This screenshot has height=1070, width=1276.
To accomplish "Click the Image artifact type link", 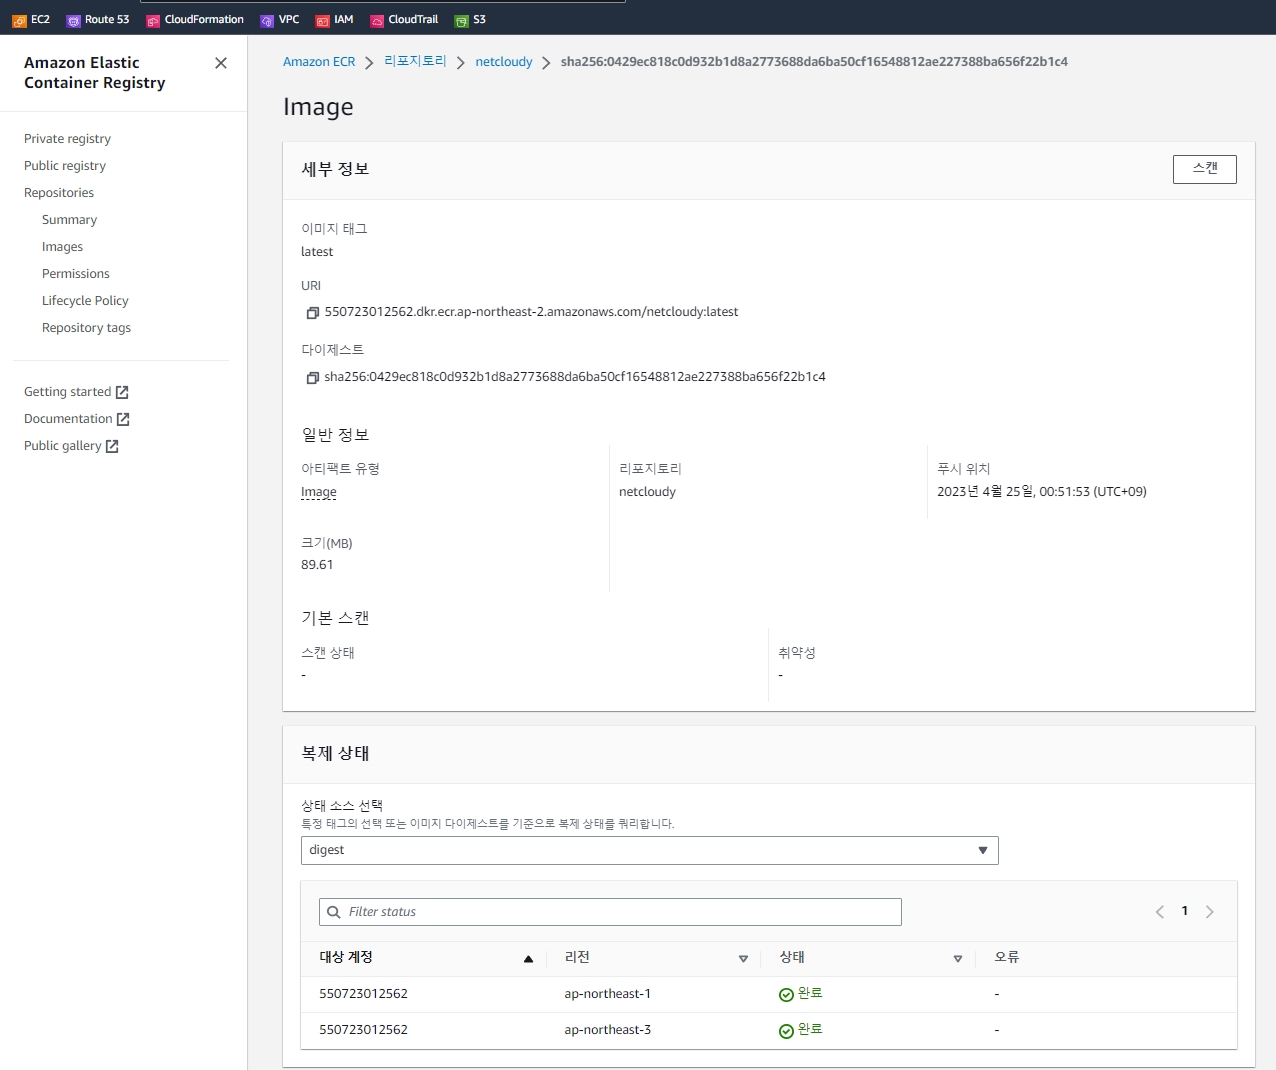I will pyautogui.click(x=319, y=492).
